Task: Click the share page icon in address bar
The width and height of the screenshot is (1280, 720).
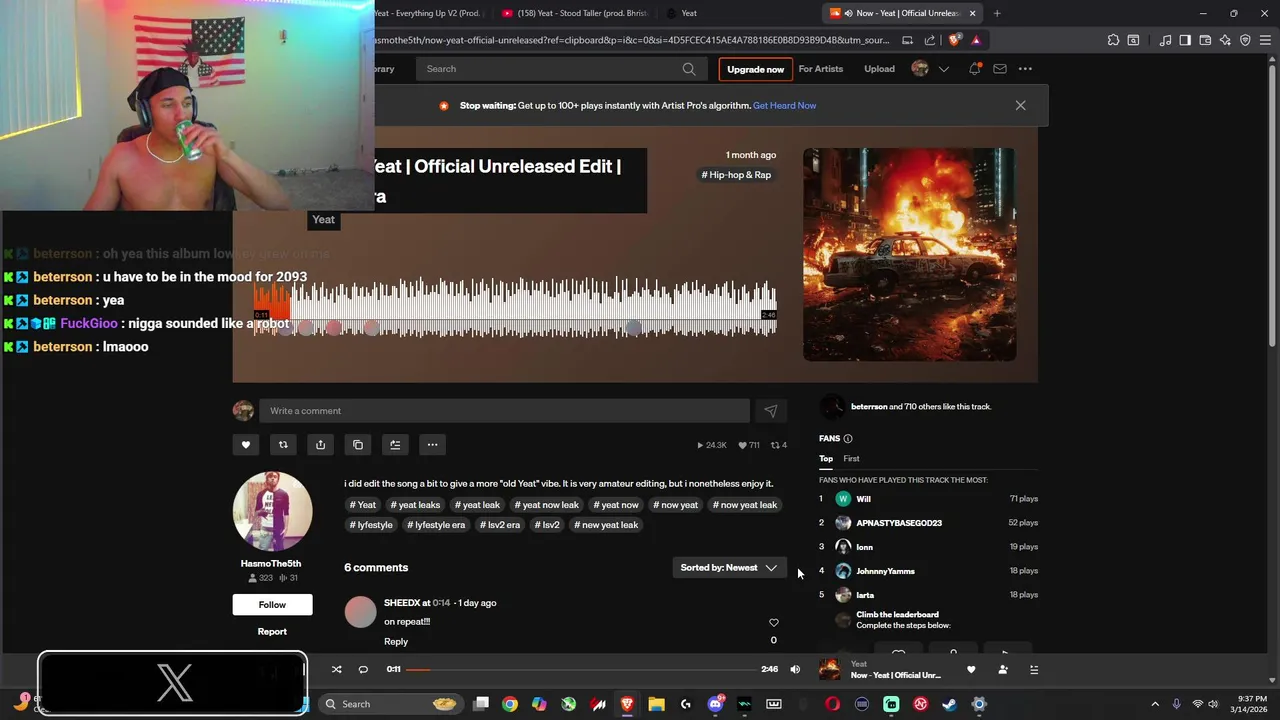Action: click(x=930, y=40)
